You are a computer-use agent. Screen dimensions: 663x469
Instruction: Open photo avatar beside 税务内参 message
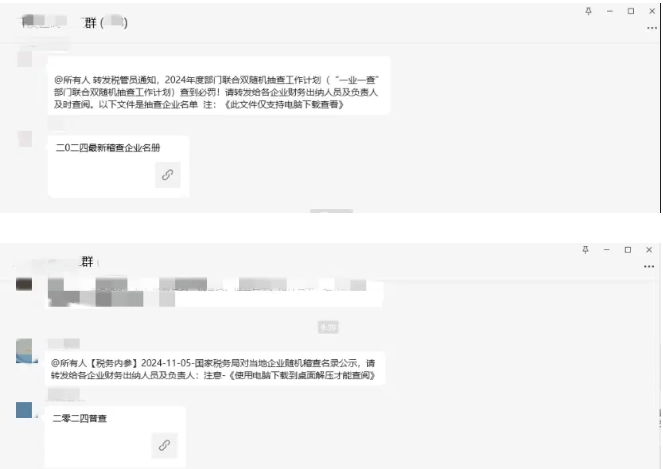click(24, 351)
